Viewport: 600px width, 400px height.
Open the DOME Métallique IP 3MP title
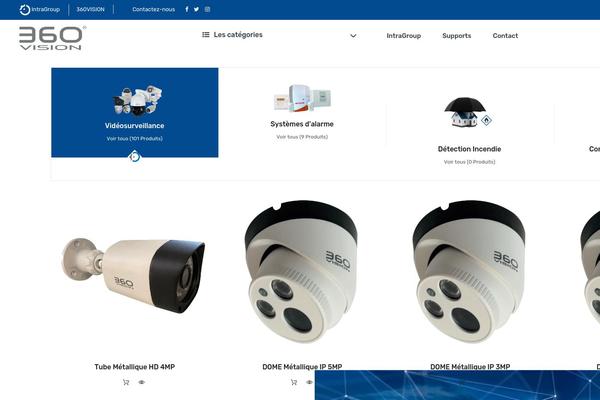click(470, 367)
